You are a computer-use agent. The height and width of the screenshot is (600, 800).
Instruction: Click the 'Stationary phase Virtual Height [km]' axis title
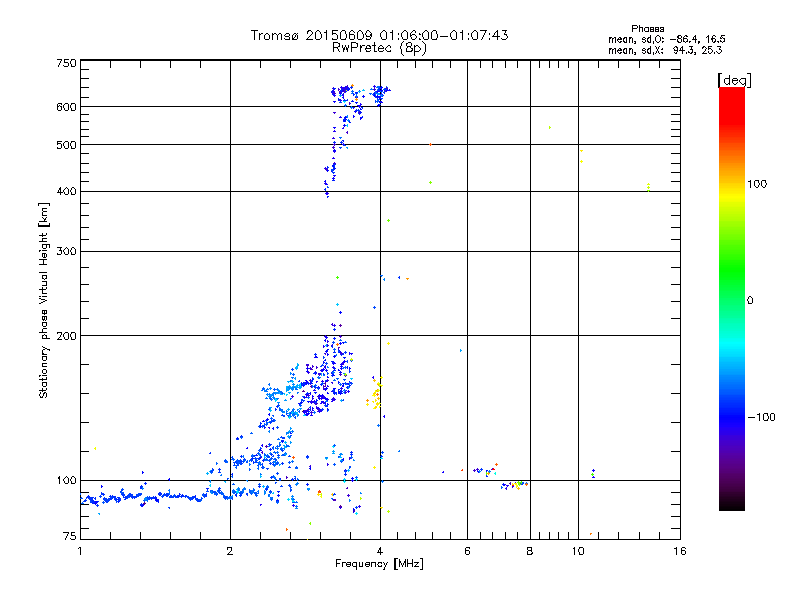tap(44, 301)
